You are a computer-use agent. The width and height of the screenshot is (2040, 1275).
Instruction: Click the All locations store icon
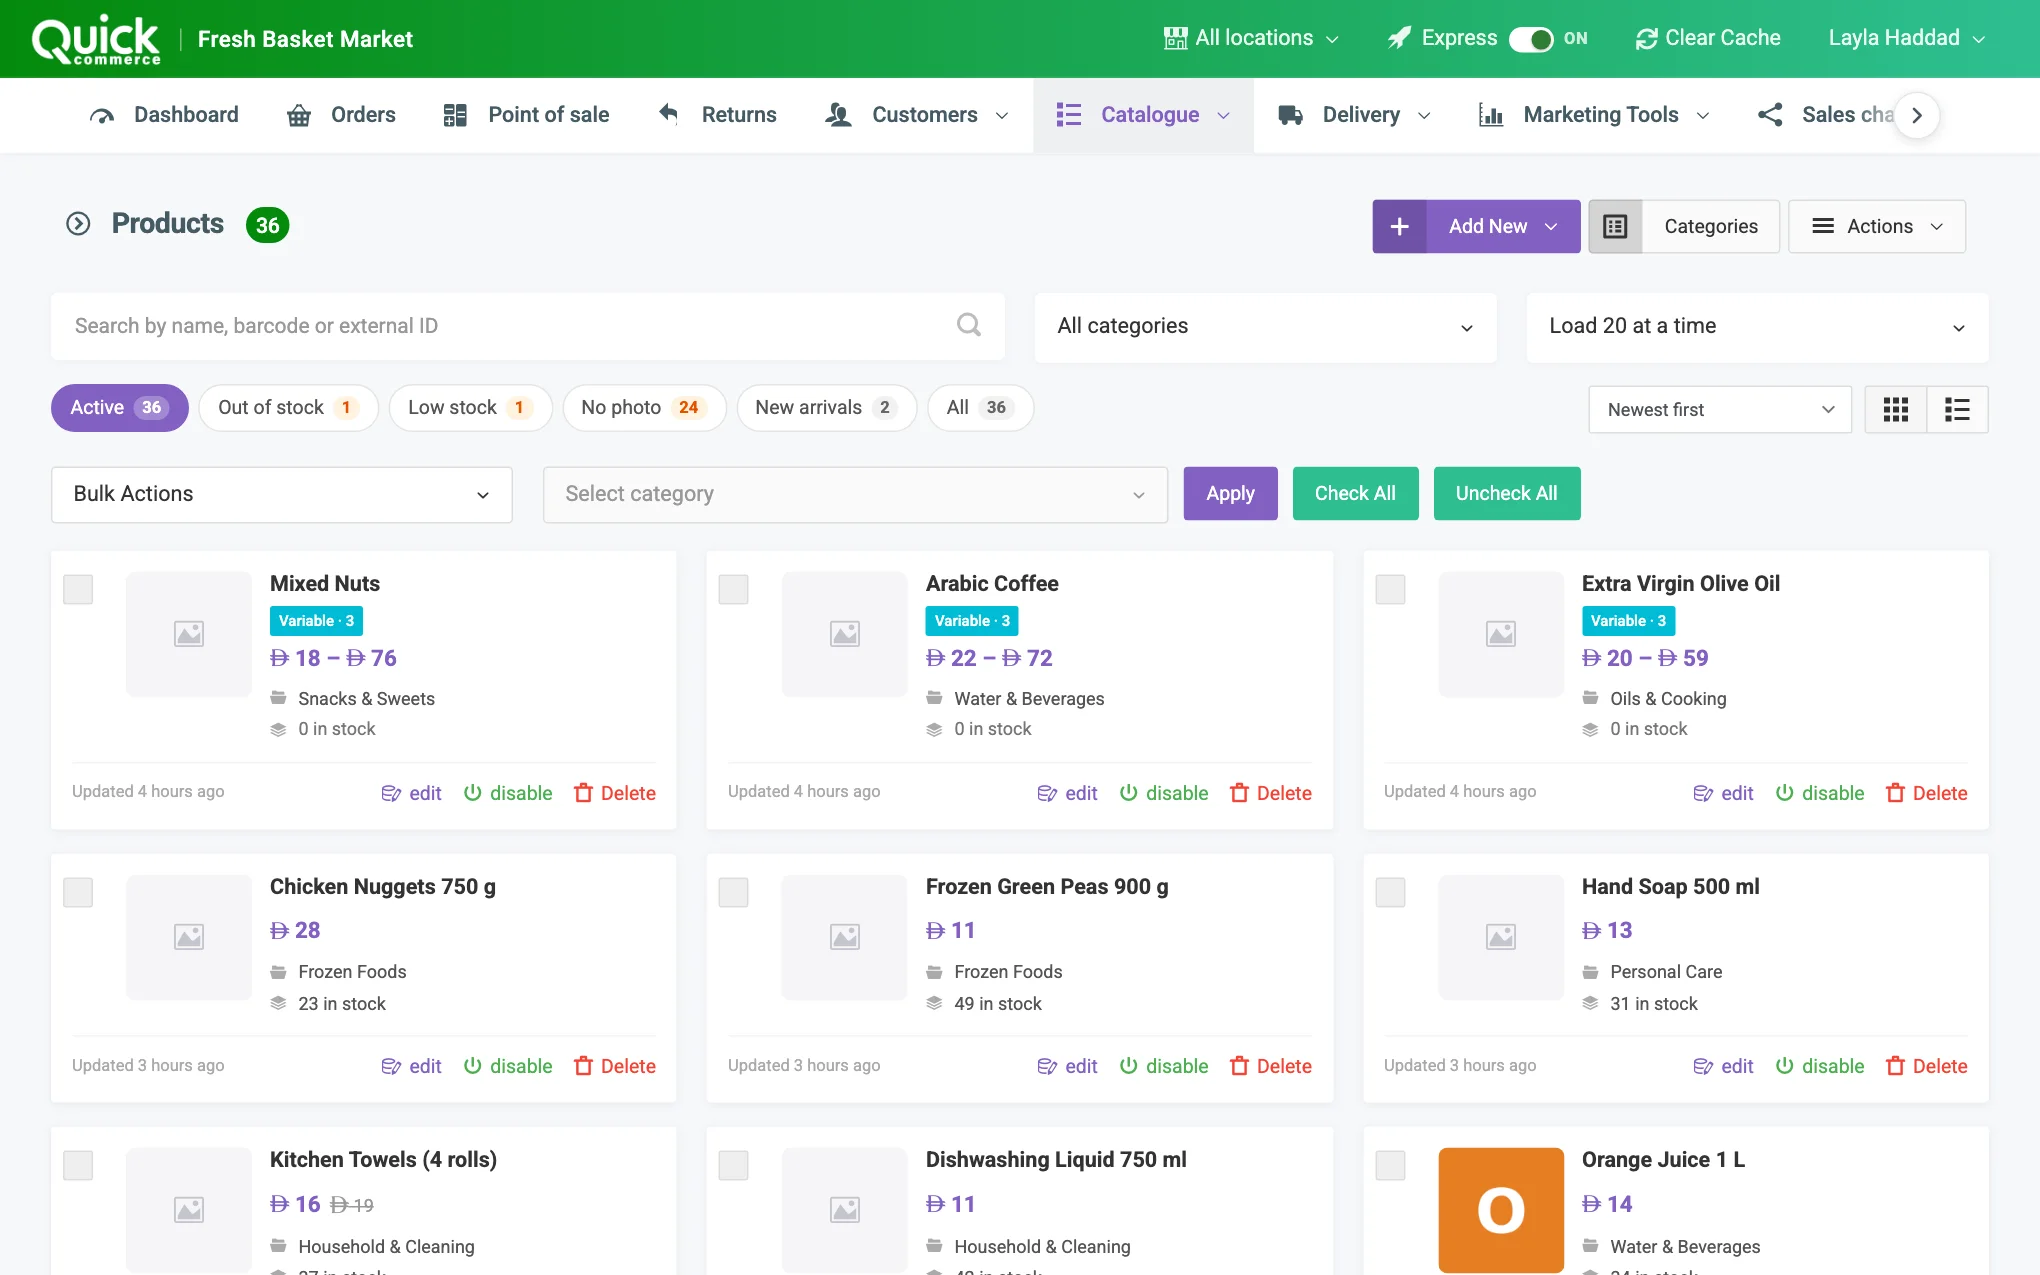tap(1175, 38)
